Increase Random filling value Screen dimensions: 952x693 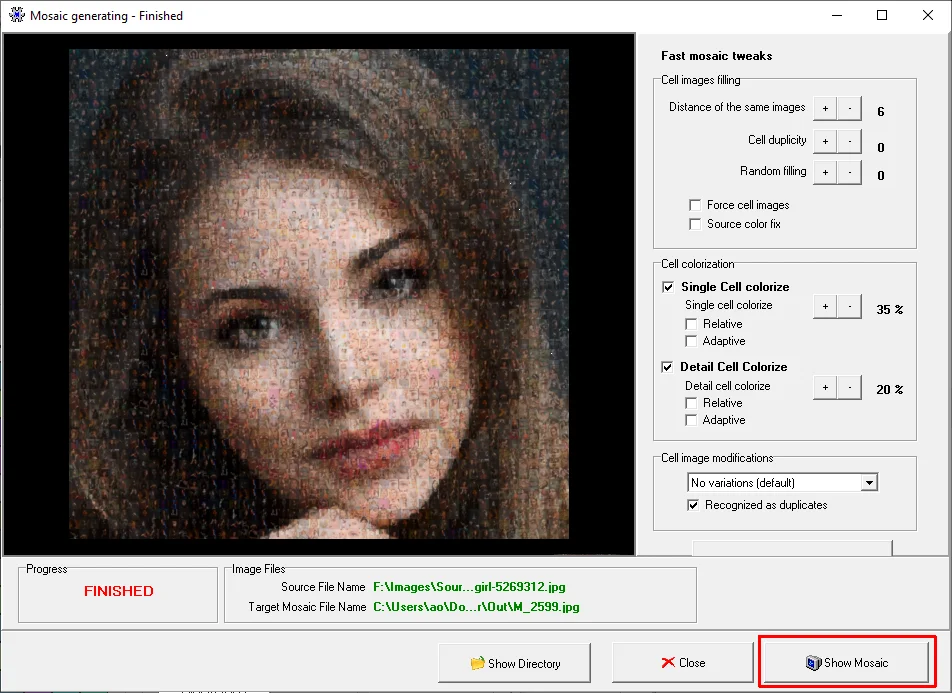tap(825, 172)
